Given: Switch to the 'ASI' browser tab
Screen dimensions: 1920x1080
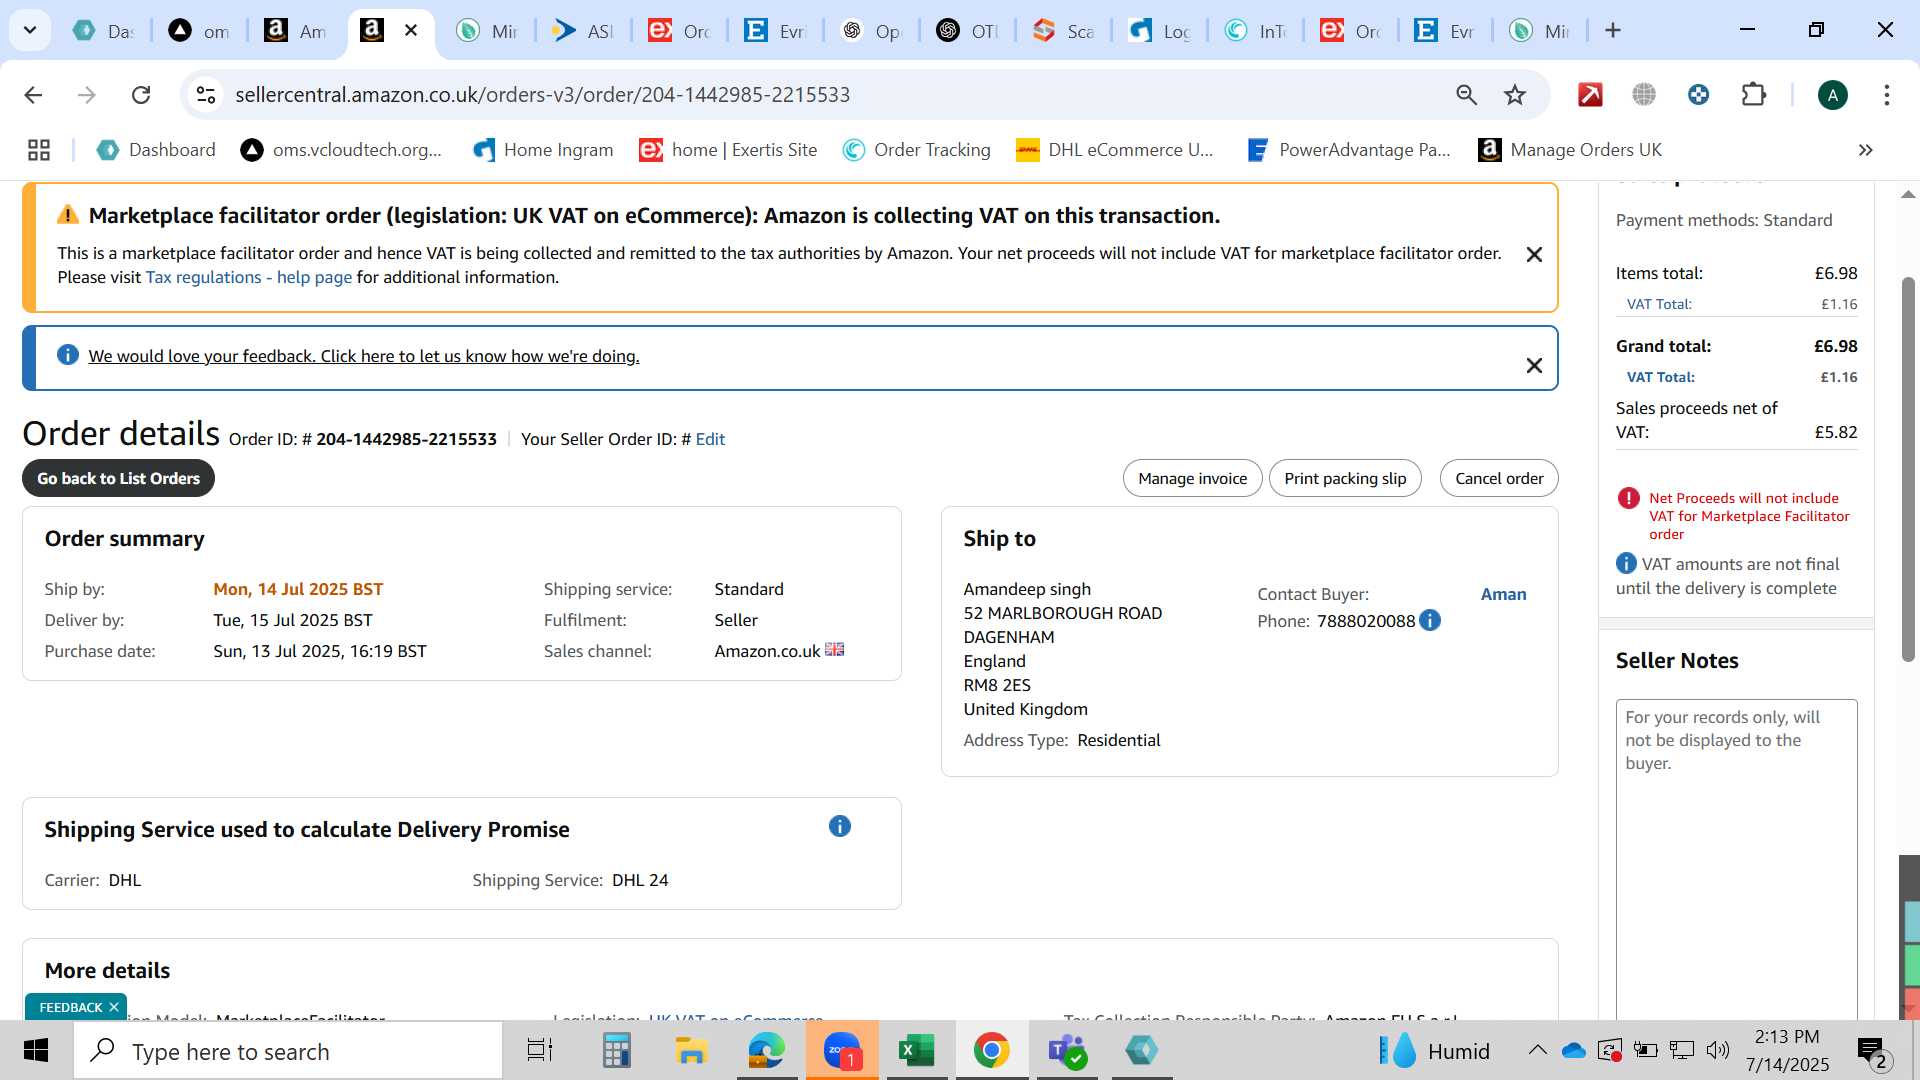Looking at the screenshot, I should coord(583,31).
